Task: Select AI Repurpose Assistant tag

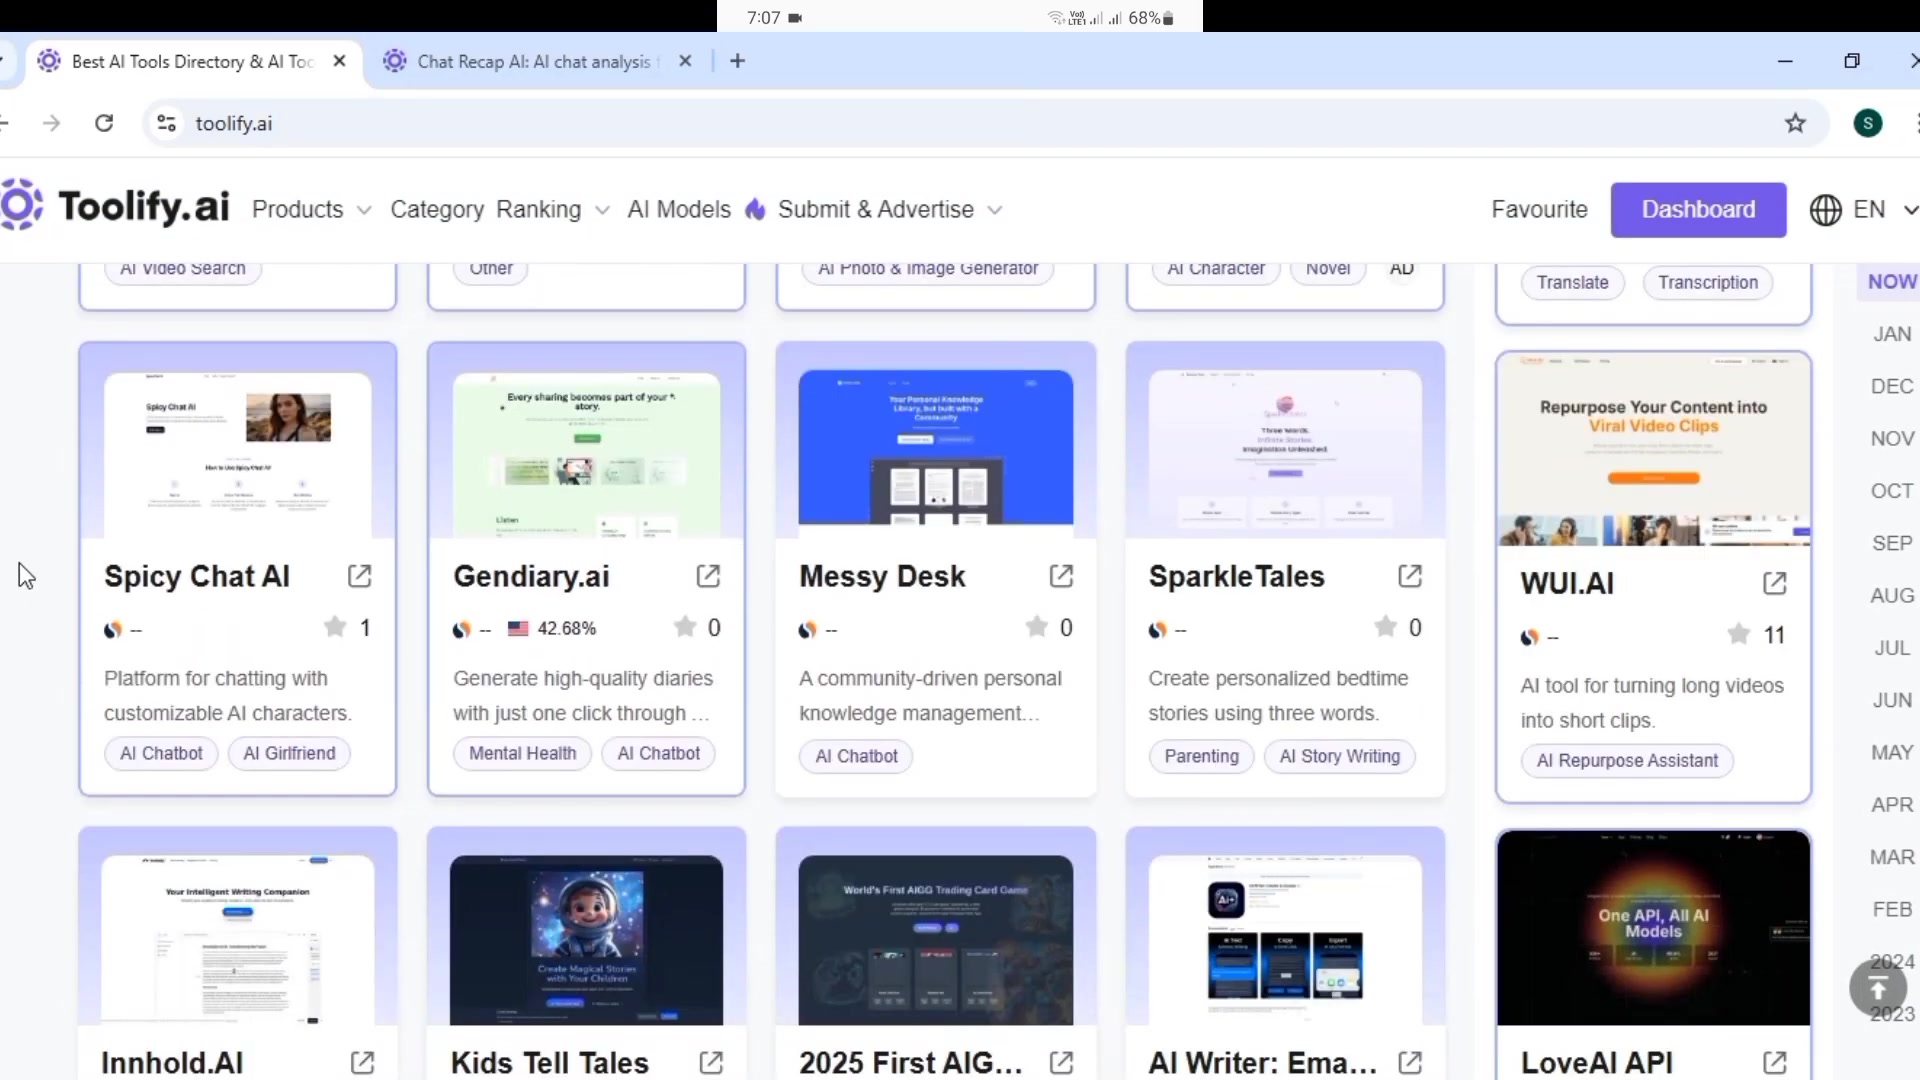Action: (x=1627, y=760)
